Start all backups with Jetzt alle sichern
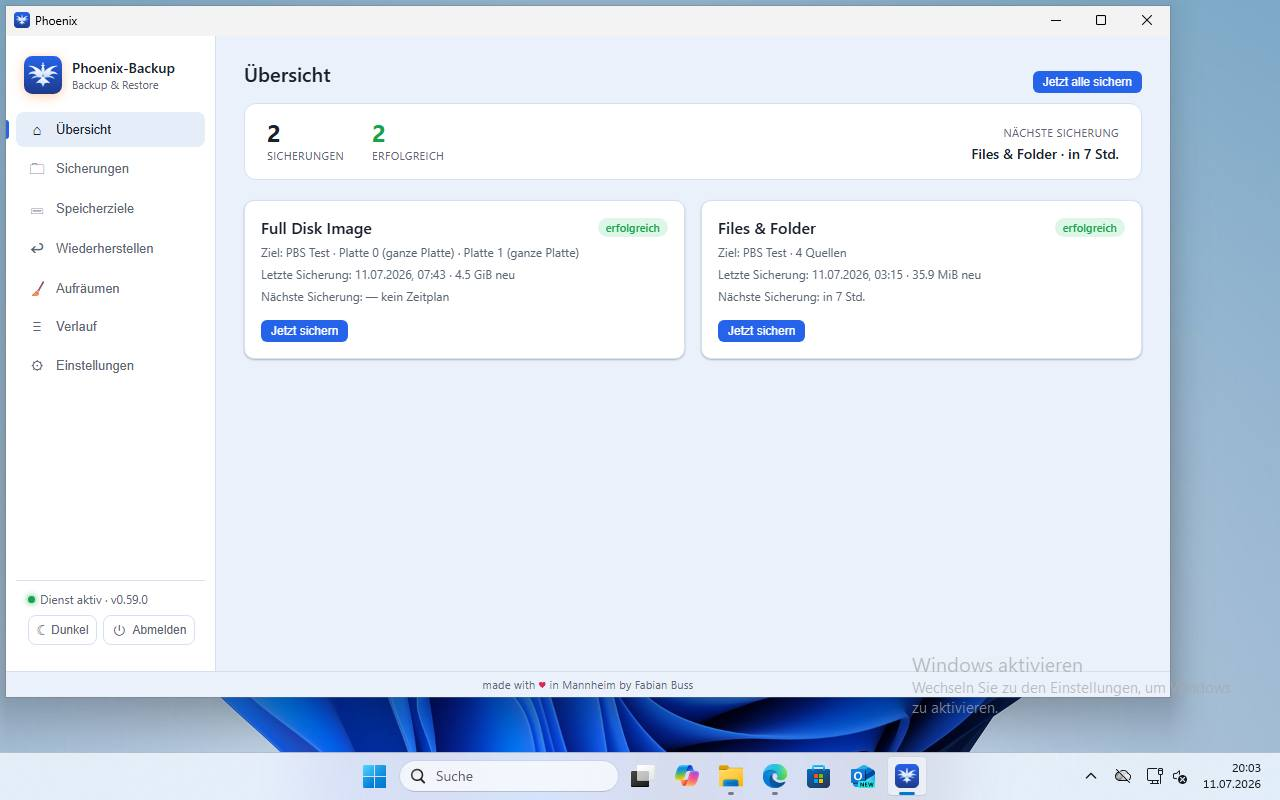The image size is (1280, 800). point(1087,82)
